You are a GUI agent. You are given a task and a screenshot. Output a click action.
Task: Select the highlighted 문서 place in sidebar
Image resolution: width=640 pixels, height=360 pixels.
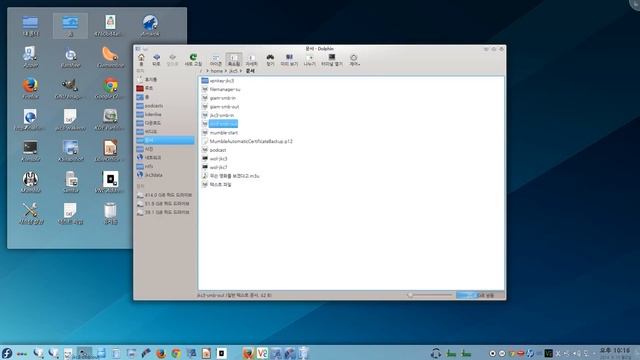pyautogui.click(x=165, y=140)
